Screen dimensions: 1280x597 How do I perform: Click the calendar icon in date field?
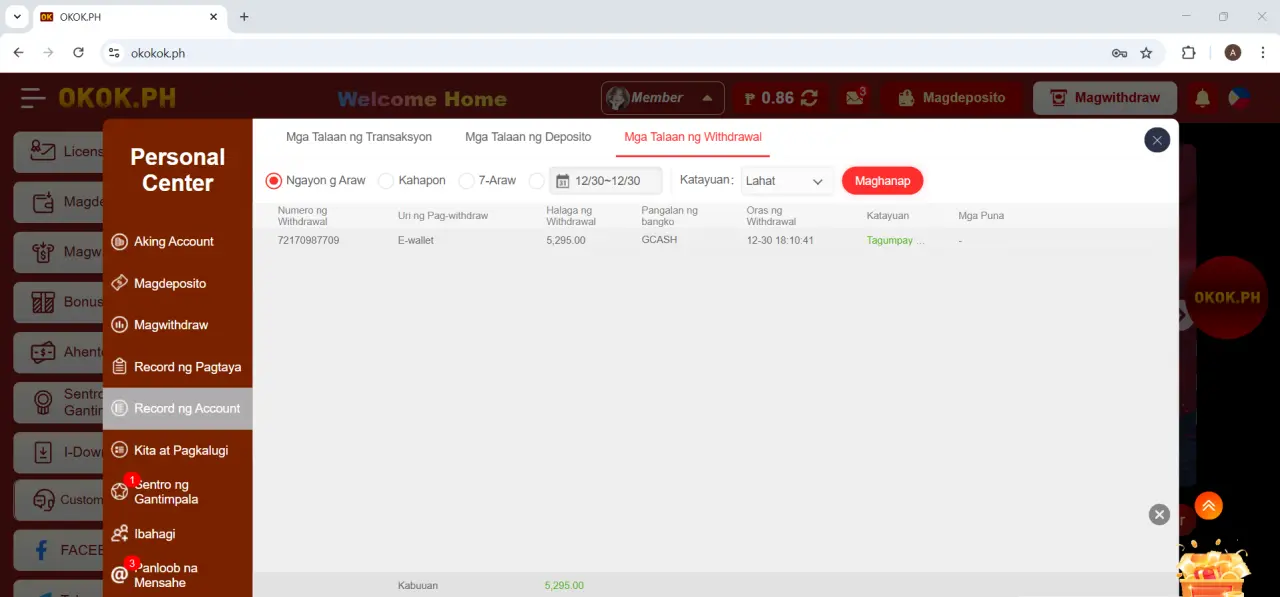(562, 181)
